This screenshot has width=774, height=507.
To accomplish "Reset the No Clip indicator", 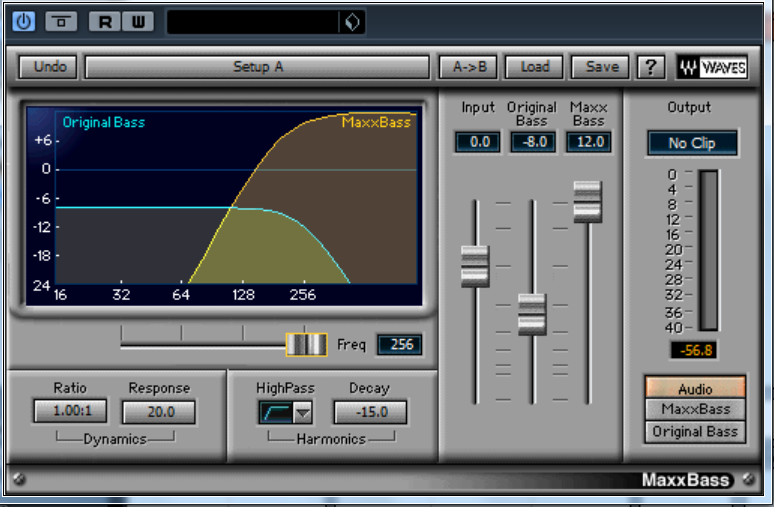I will [692, 143].
